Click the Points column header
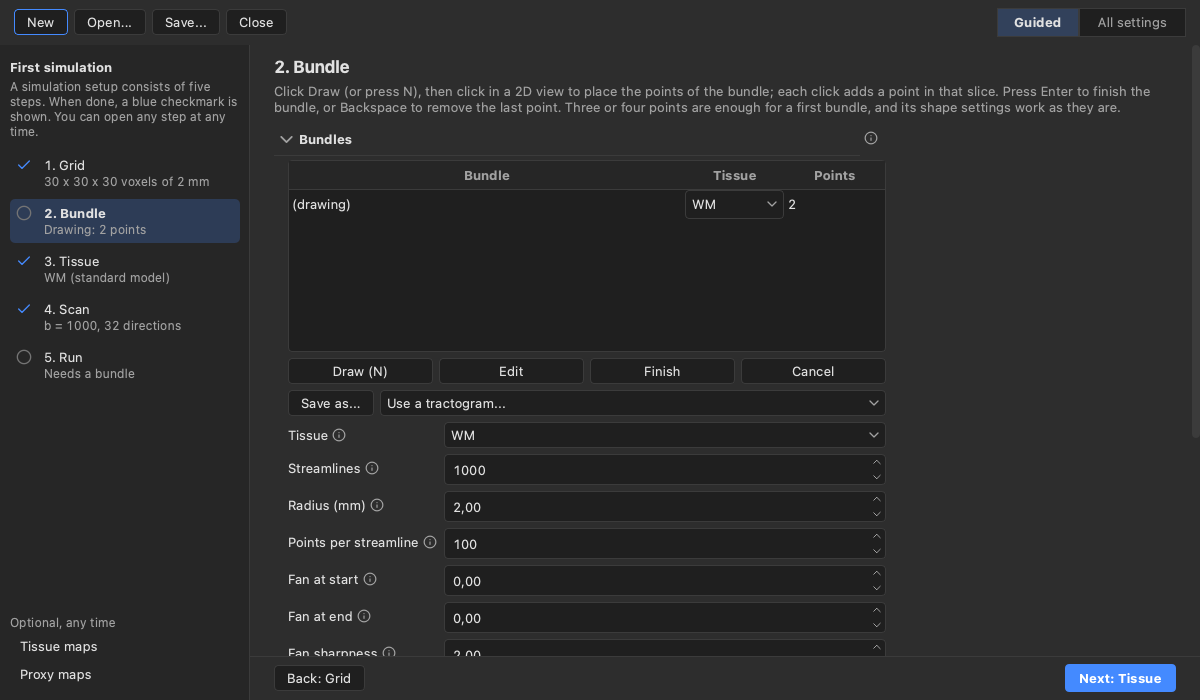The image size is (1200, 700). (x=834, y=175)
